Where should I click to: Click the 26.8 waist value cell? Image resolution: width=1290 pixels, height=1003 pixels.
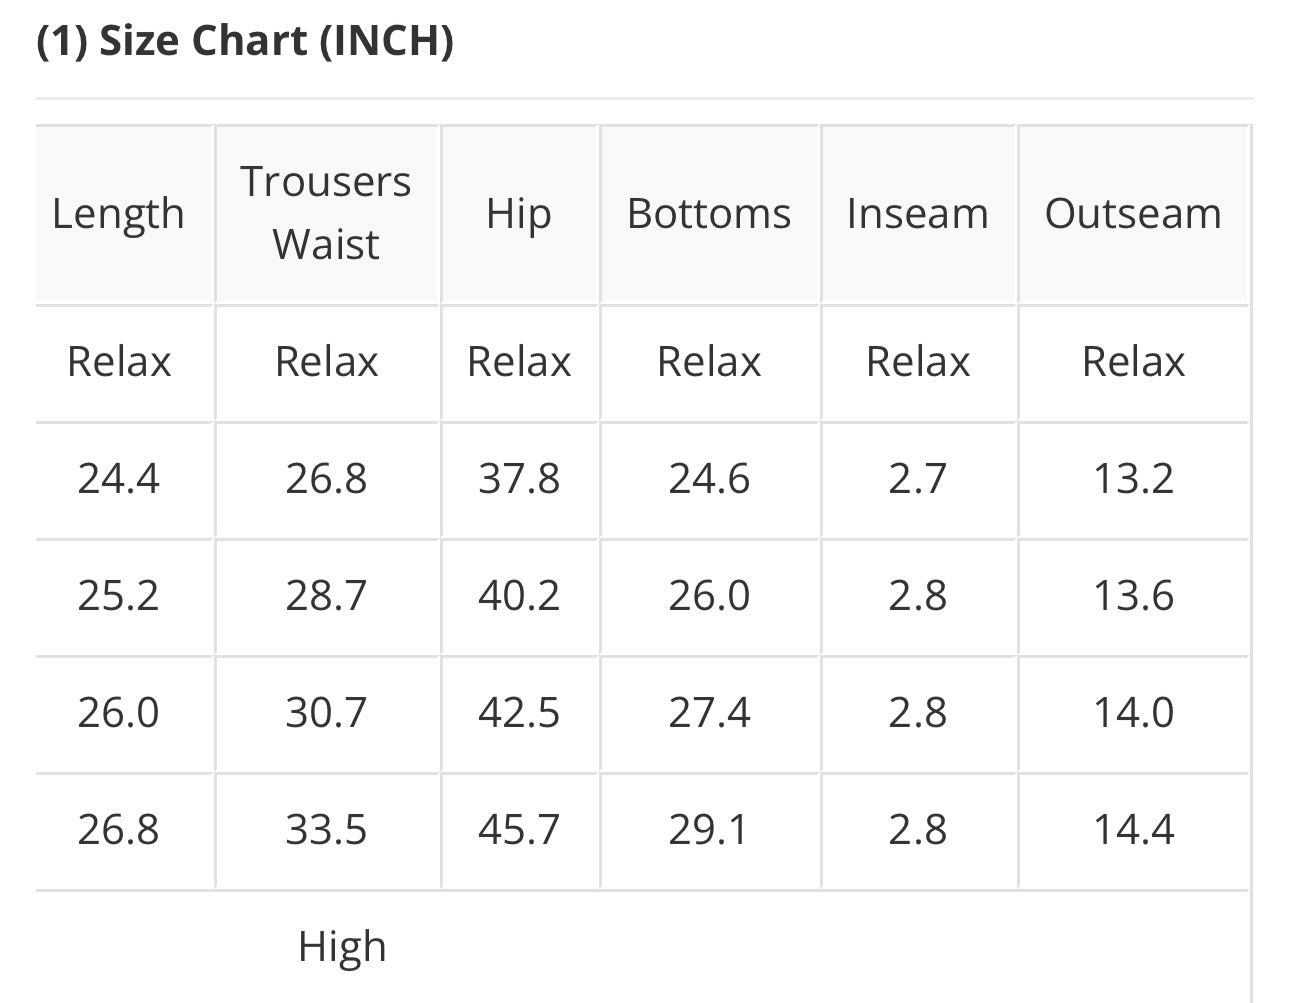[x=326, y=478]
